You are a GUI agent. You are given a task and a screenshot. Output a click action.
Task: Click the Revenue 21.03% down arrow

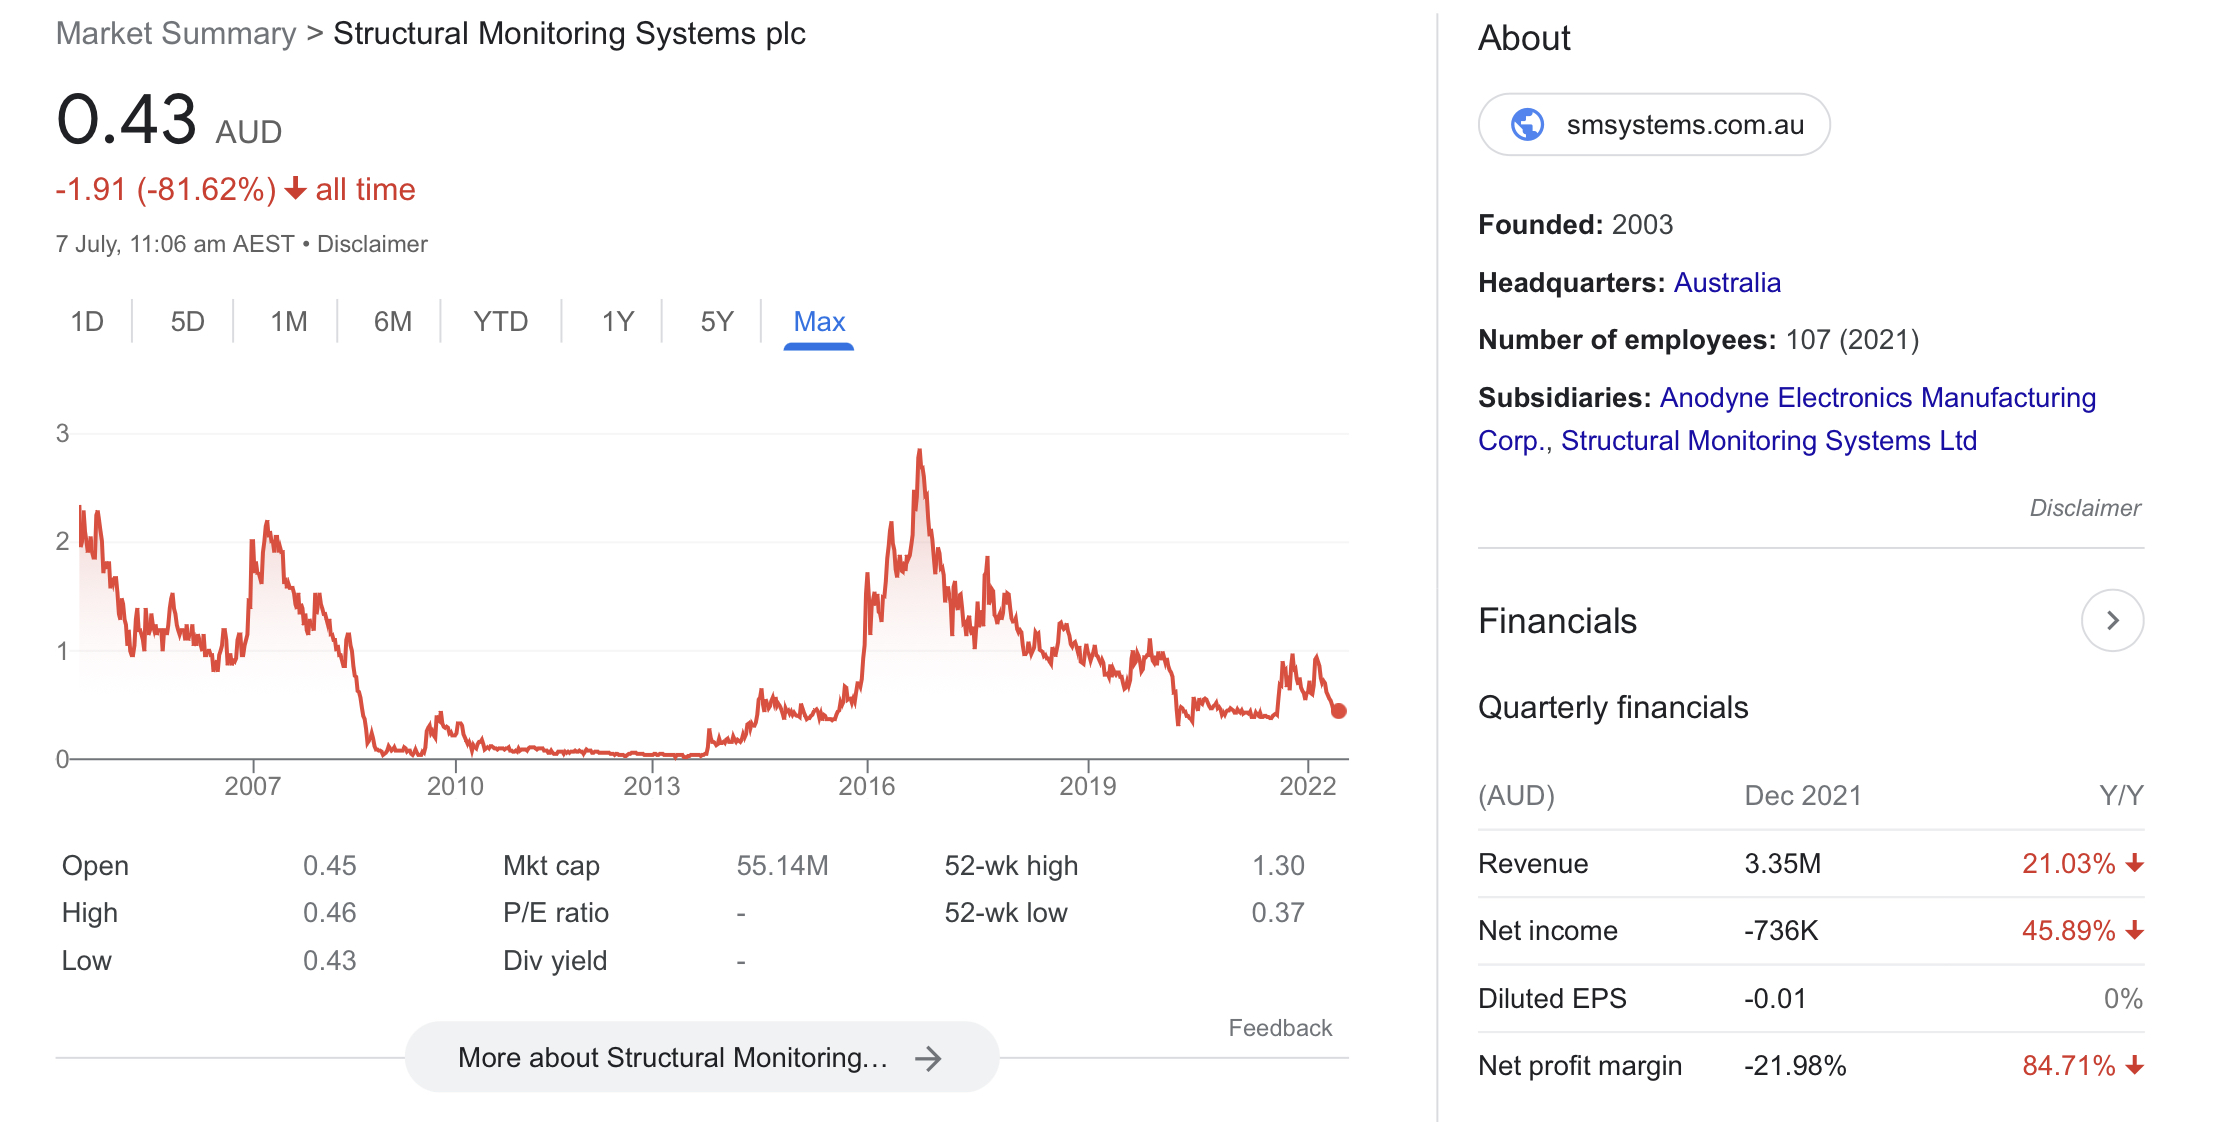[x=2135, y=864]
